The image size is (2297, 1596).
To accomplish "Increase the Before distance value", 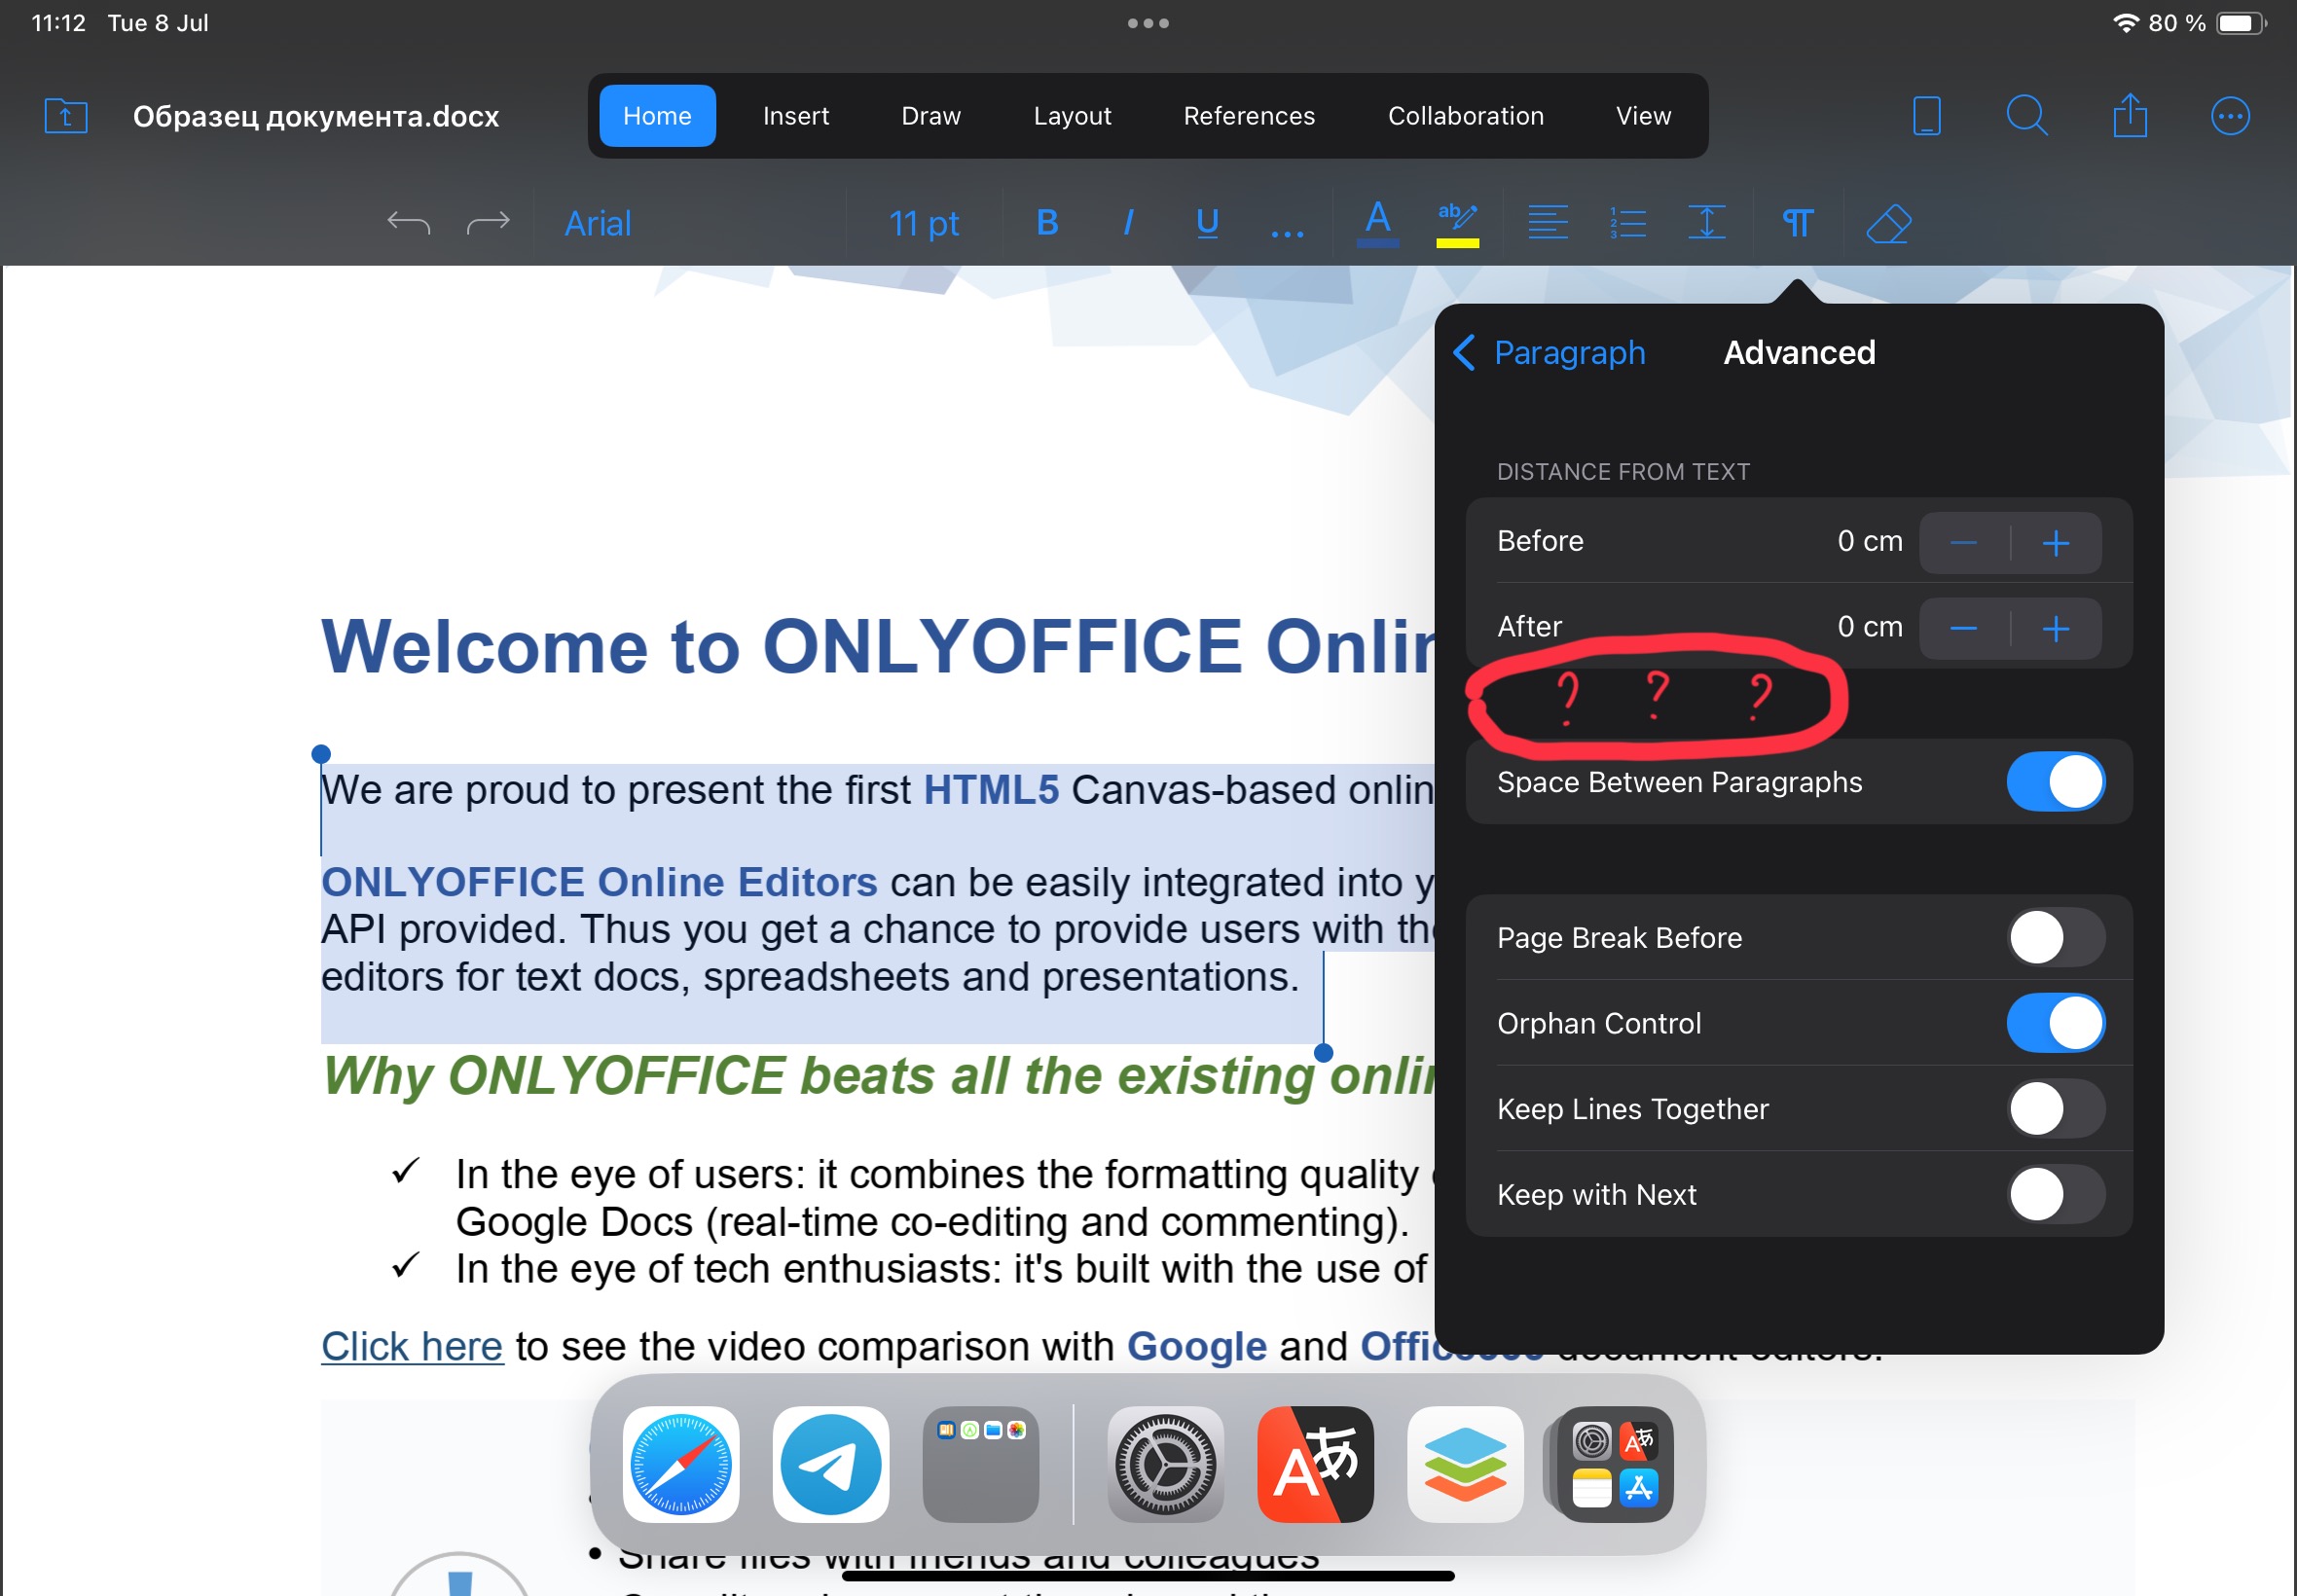I will coord(2056,543).
